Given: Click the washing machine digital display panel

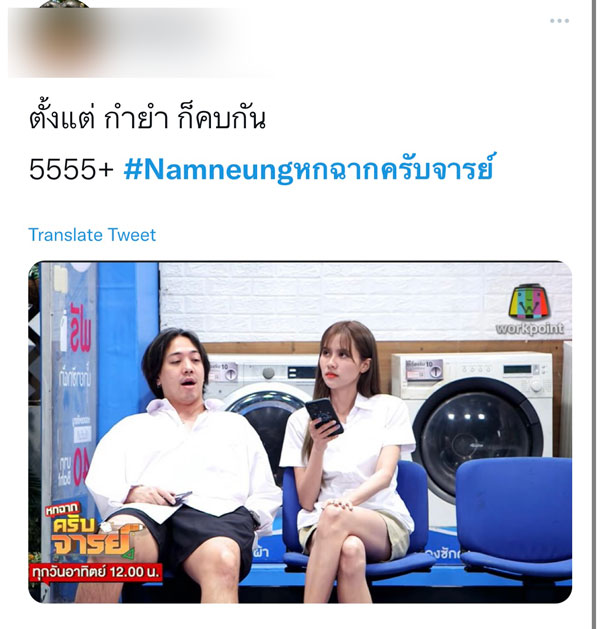Looking at the screenshot, I should 517,369.
